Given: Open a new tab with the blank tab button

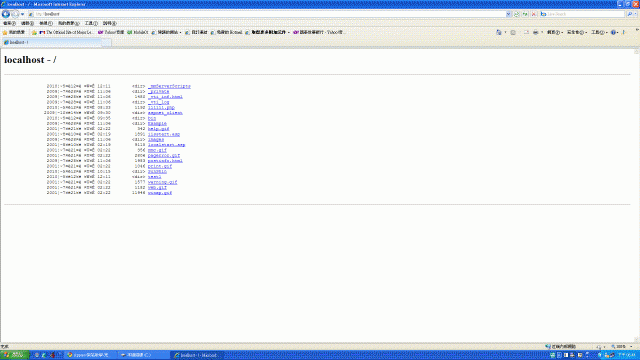Looking at the screenshot, I should (106, 42).
